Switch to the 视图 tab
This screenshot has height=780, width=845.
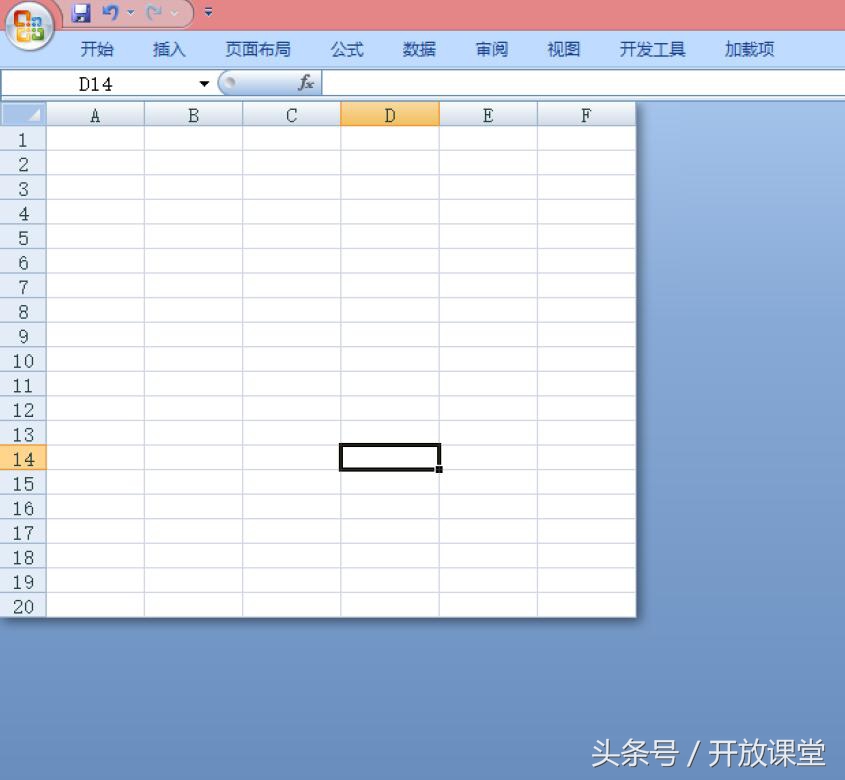(x=564, y=49)
